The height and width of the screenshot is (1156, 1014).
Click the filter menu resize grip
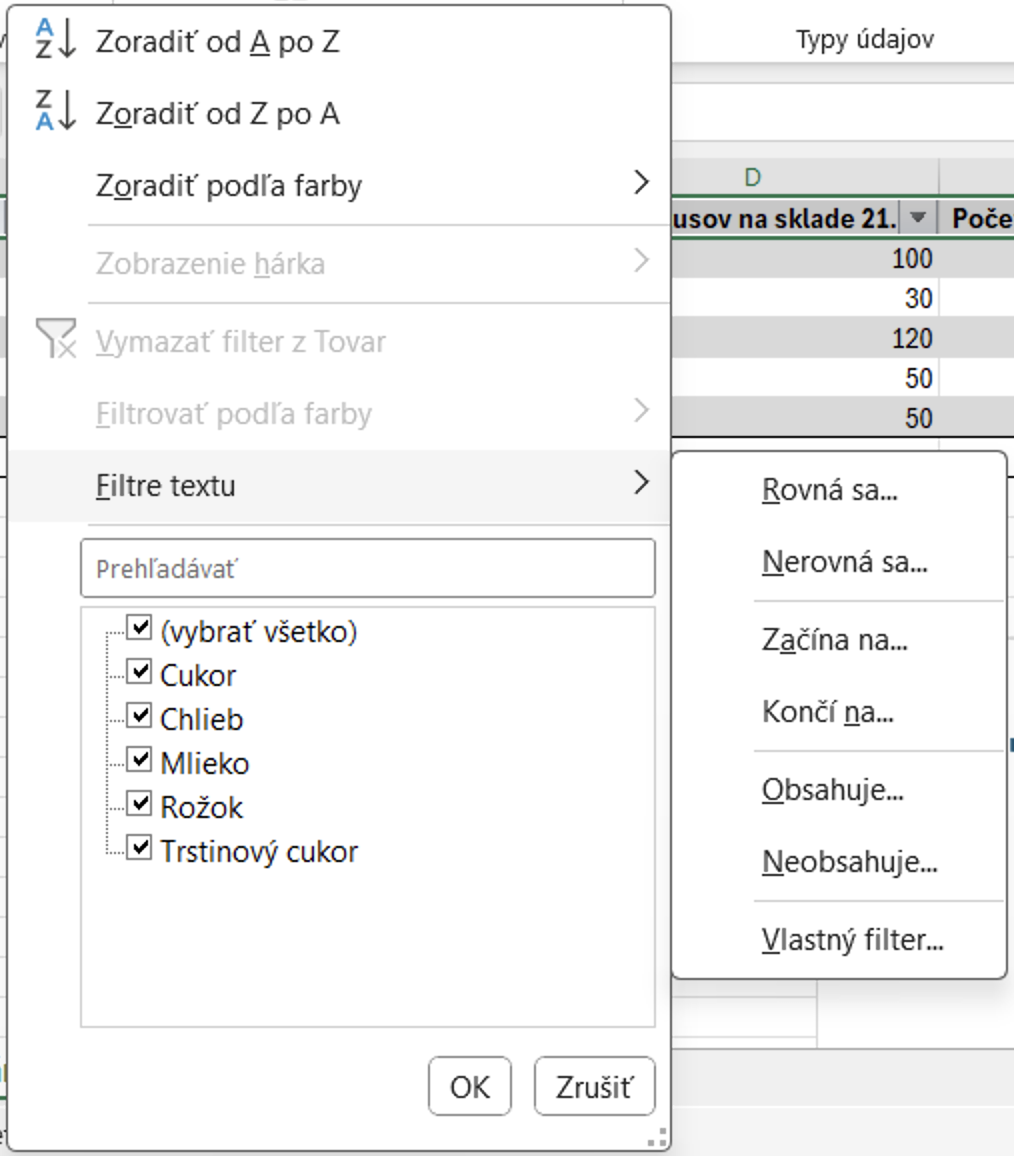click(657, 1138)
